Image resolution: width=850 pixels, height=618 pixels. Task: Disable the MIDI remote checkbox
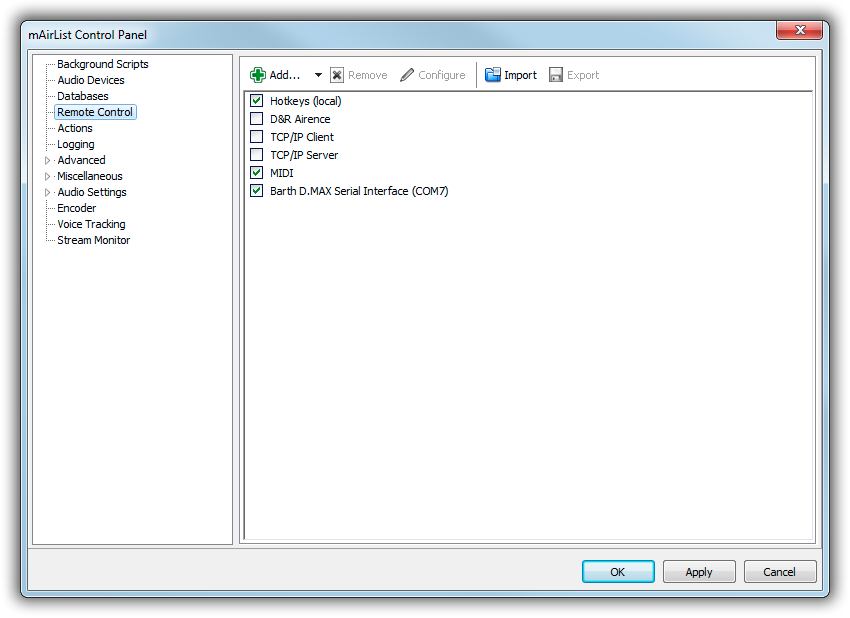point(257,173)
